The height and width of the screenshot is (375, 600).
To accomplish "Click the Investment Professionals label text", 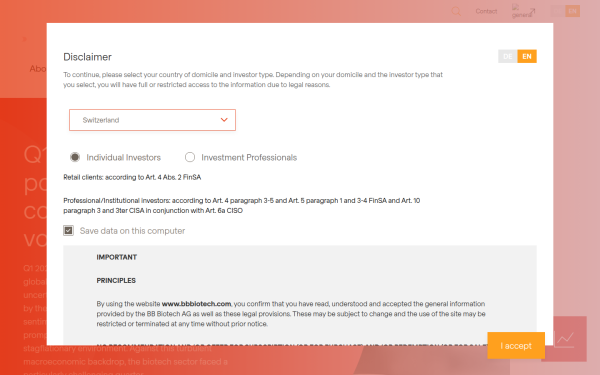I will tap(249, 158).
